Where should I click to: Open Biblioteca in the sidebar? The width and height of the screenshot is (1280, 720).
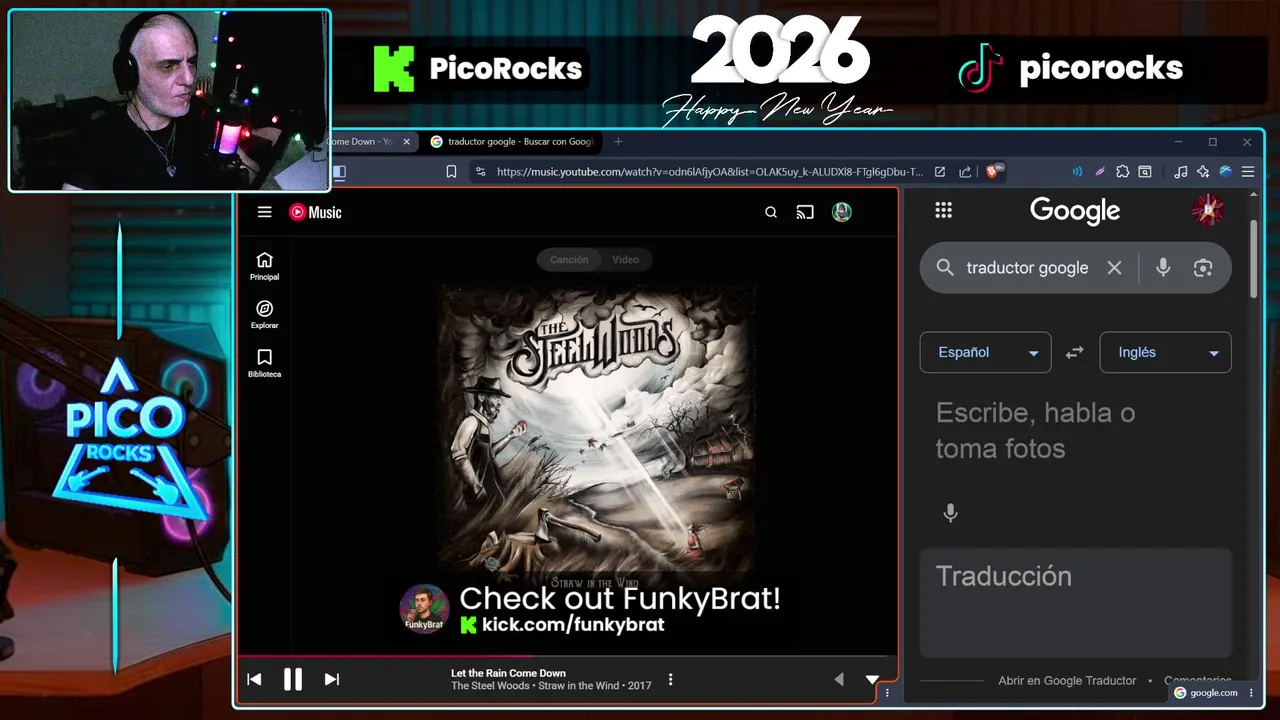pos(265,363)
